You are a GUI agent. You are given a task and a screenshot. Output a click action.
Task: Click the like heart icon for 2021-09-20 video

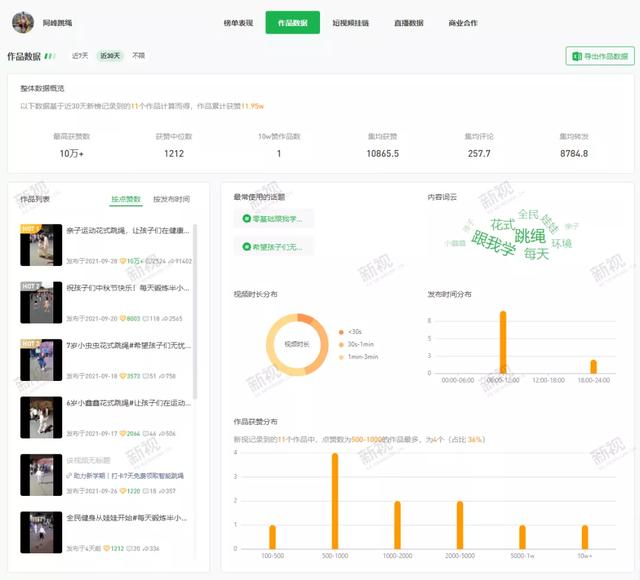point(123,318)
